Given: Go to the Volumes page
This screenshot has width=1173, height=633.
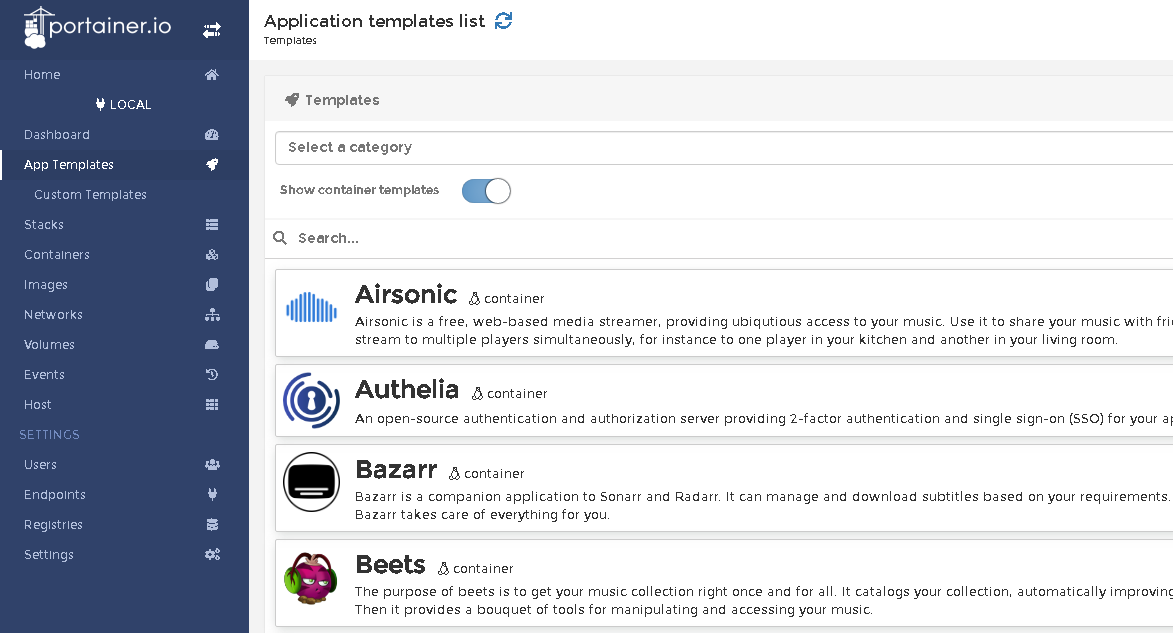Looking at the screenshot, I should (49, 345).
